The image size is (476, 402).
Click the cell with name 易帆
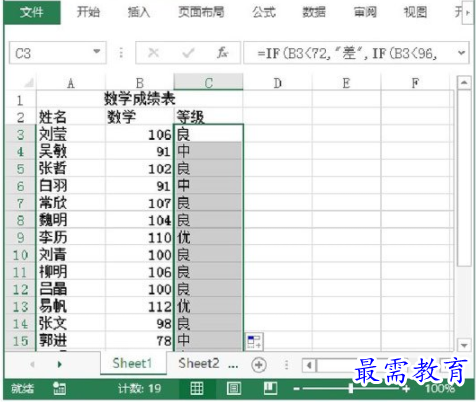pyautogui.click(x=71, y=306)
